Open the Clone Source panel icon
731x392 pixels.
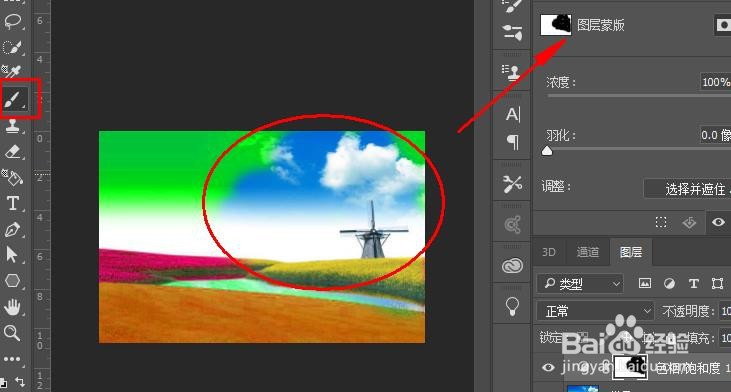[512, 72]
